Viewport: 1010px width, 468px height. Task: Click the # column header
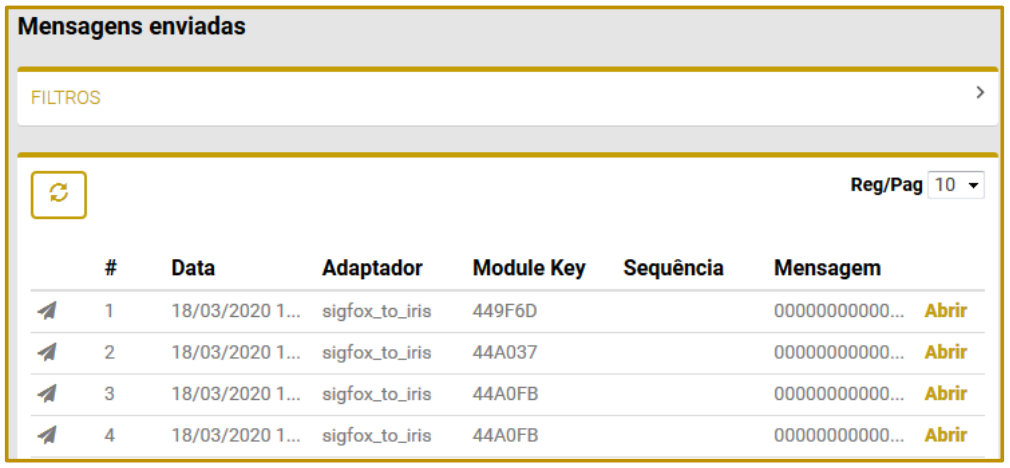pos(111,268)
